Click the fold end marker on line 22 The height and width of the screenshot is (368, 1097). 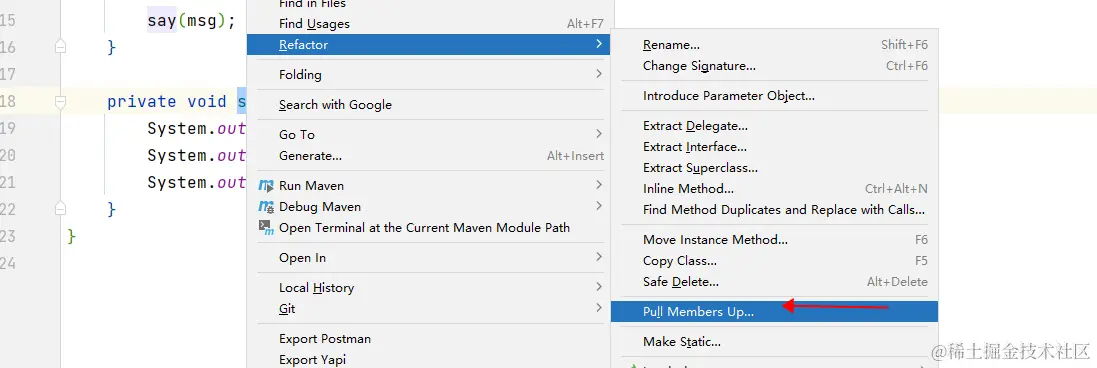pos(61,208)
